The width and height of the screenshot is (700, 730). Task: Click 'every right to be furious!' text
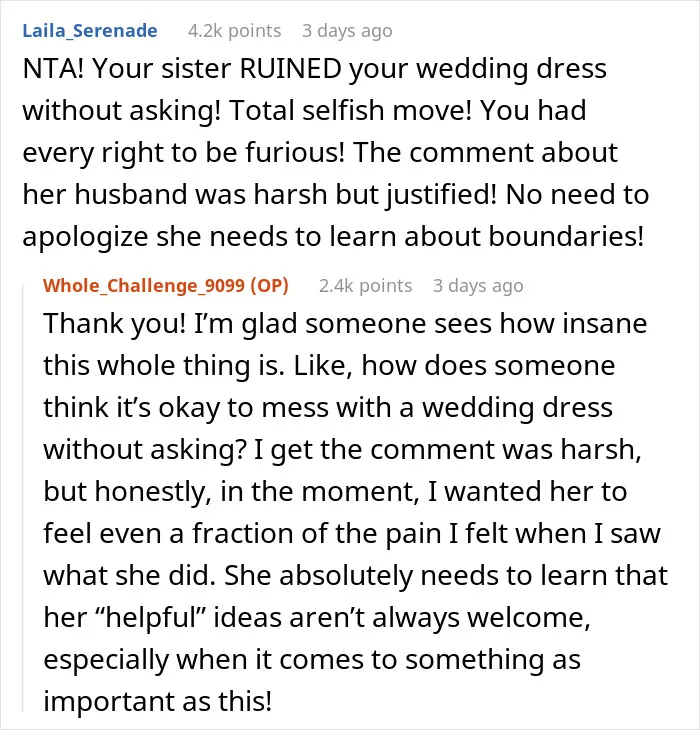click(x=183, y=153)
